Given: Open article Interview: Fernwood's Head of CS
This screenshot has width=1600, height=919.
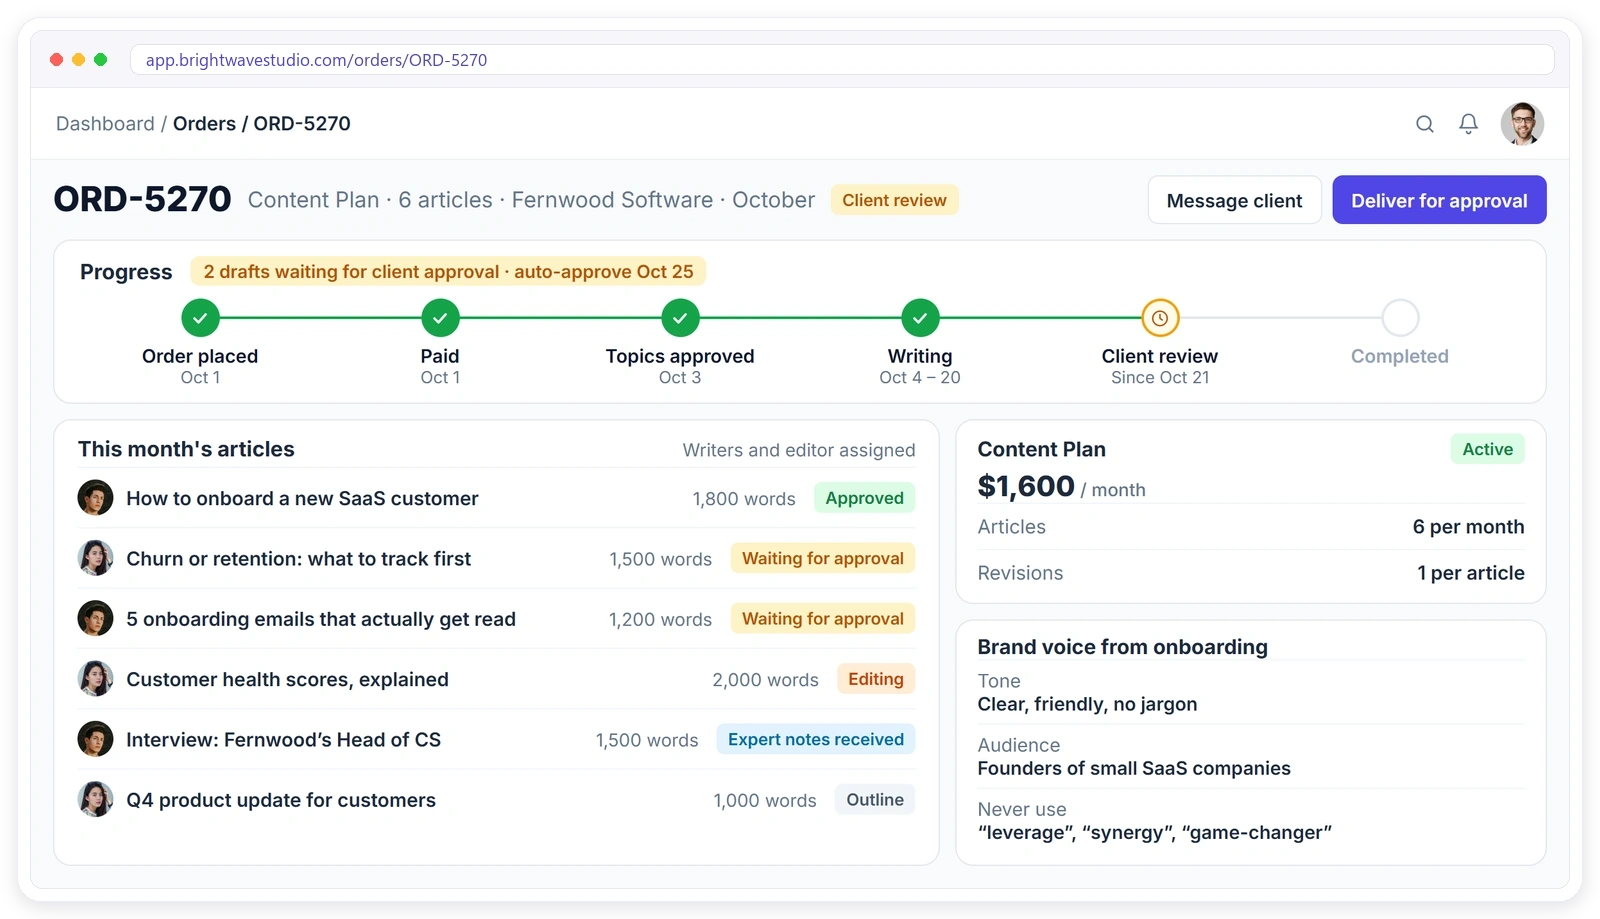Looking at the screenshot, I should coord(283,740).
